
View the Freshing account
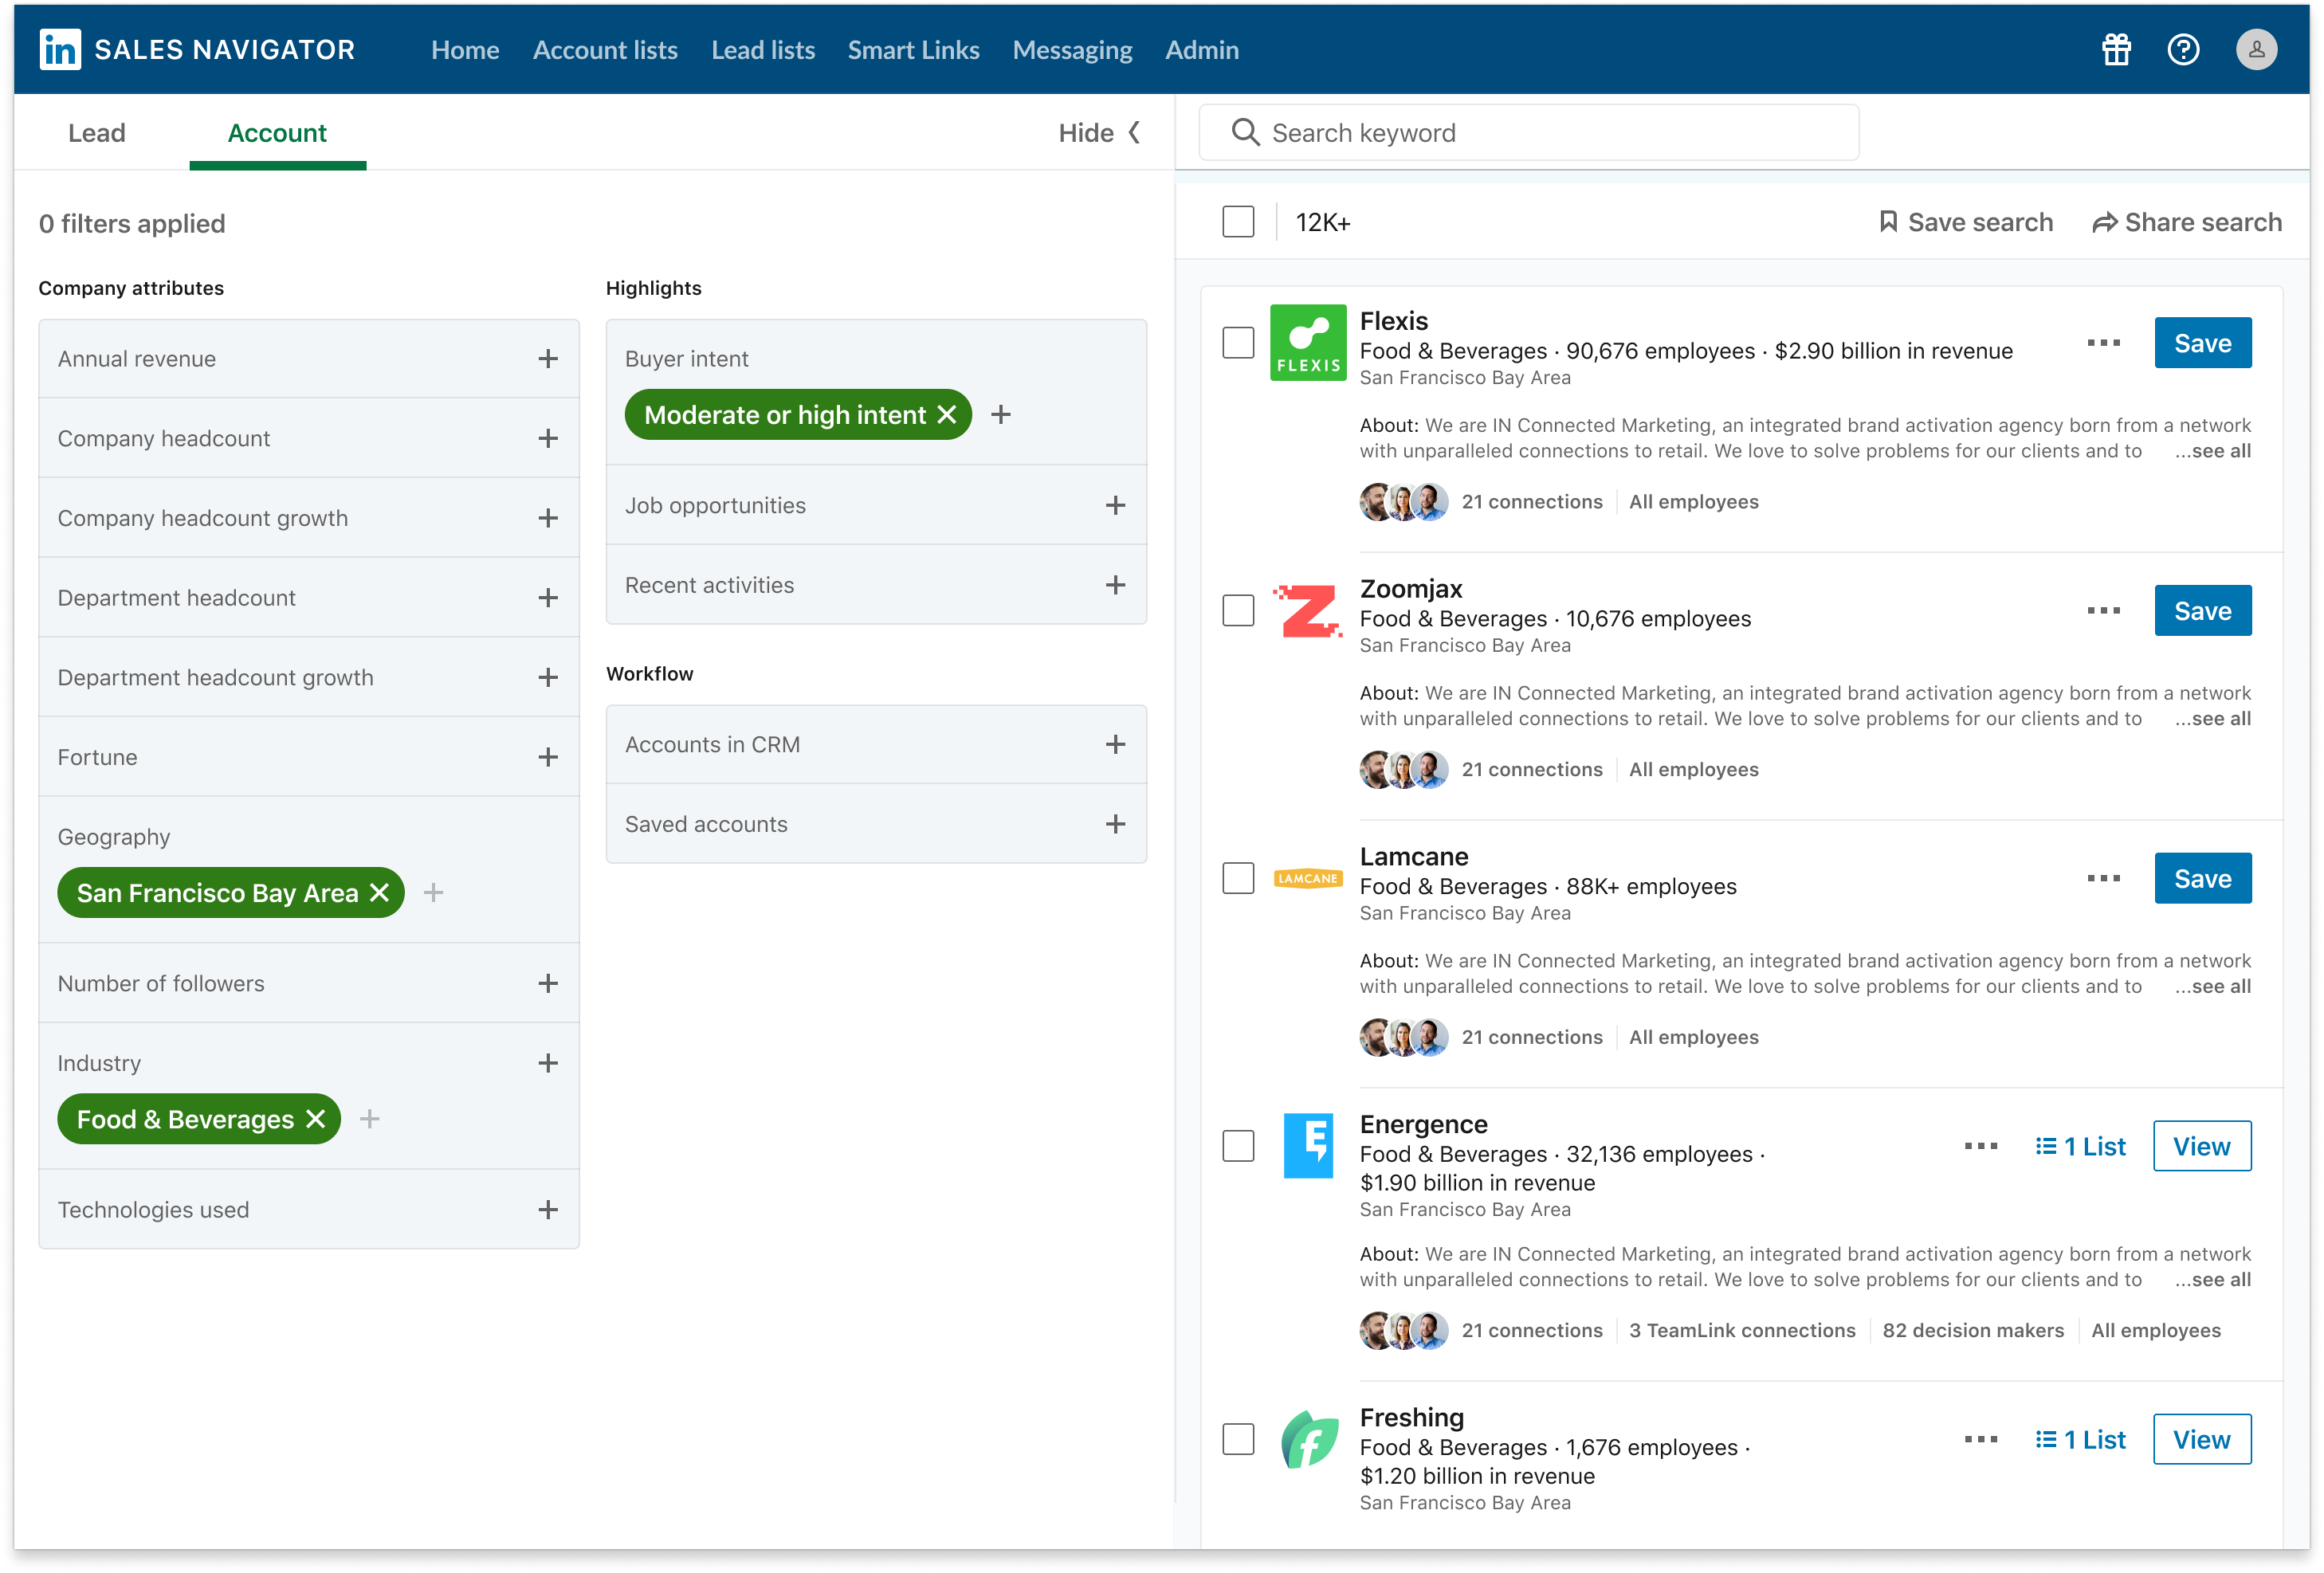tap(2201, 1439)
